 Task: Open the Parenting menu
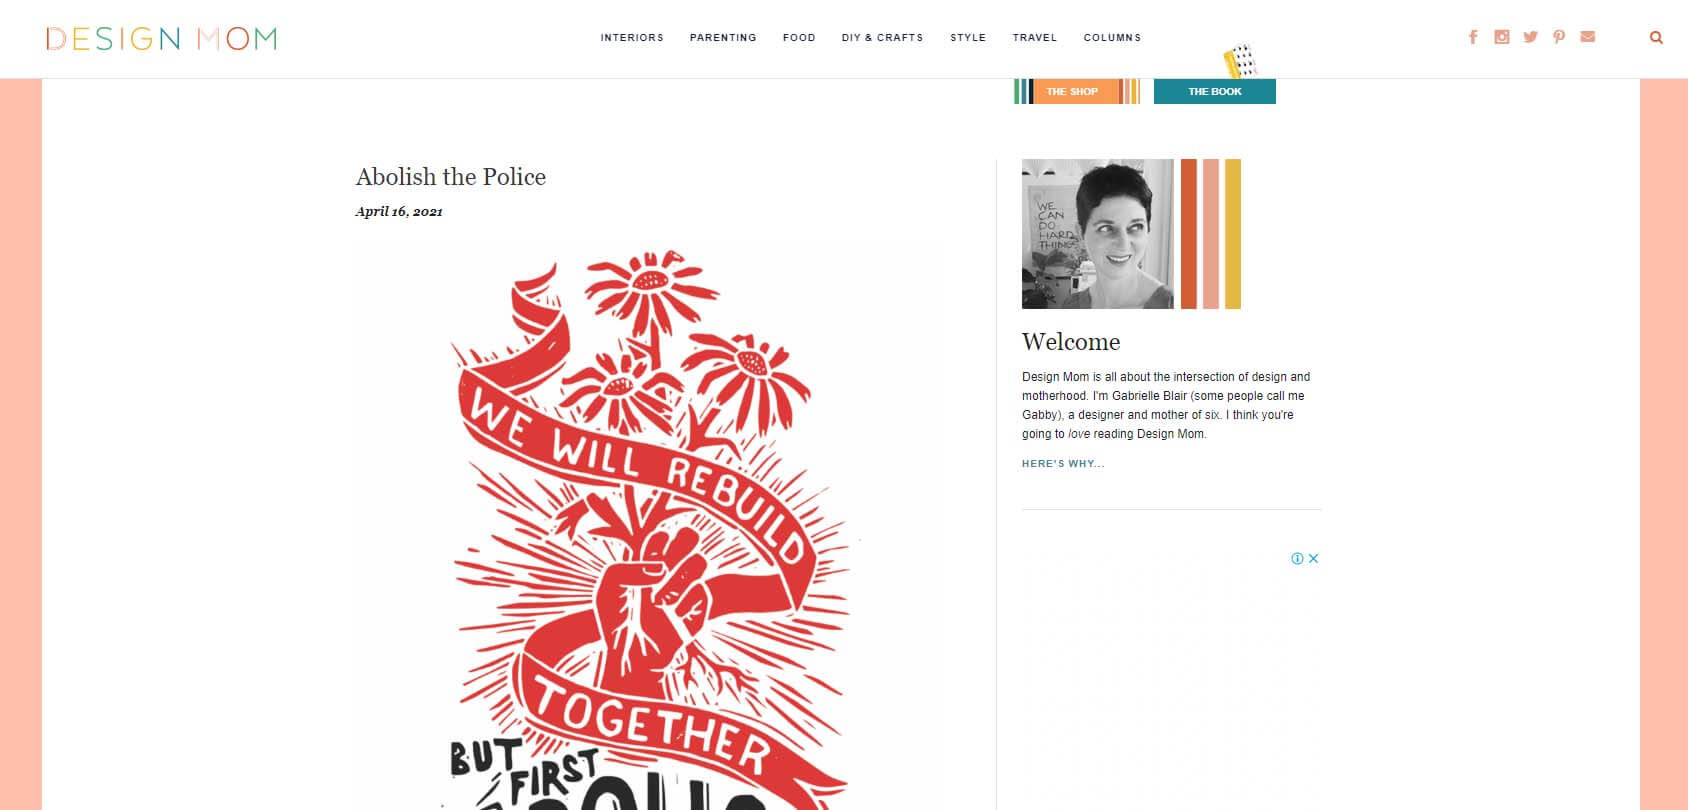(x=723, y=38)
